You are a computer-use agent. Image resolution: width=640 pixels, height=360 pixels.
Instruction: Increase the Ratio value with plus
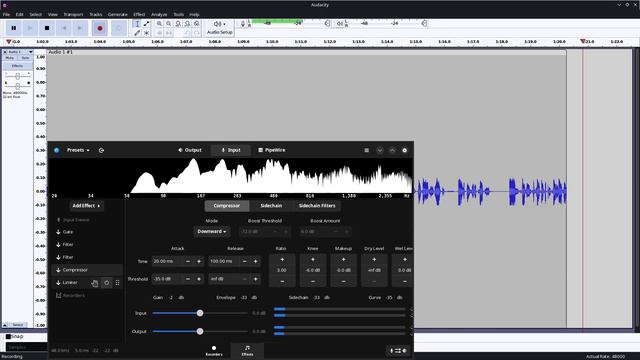(x=282, y=260)
